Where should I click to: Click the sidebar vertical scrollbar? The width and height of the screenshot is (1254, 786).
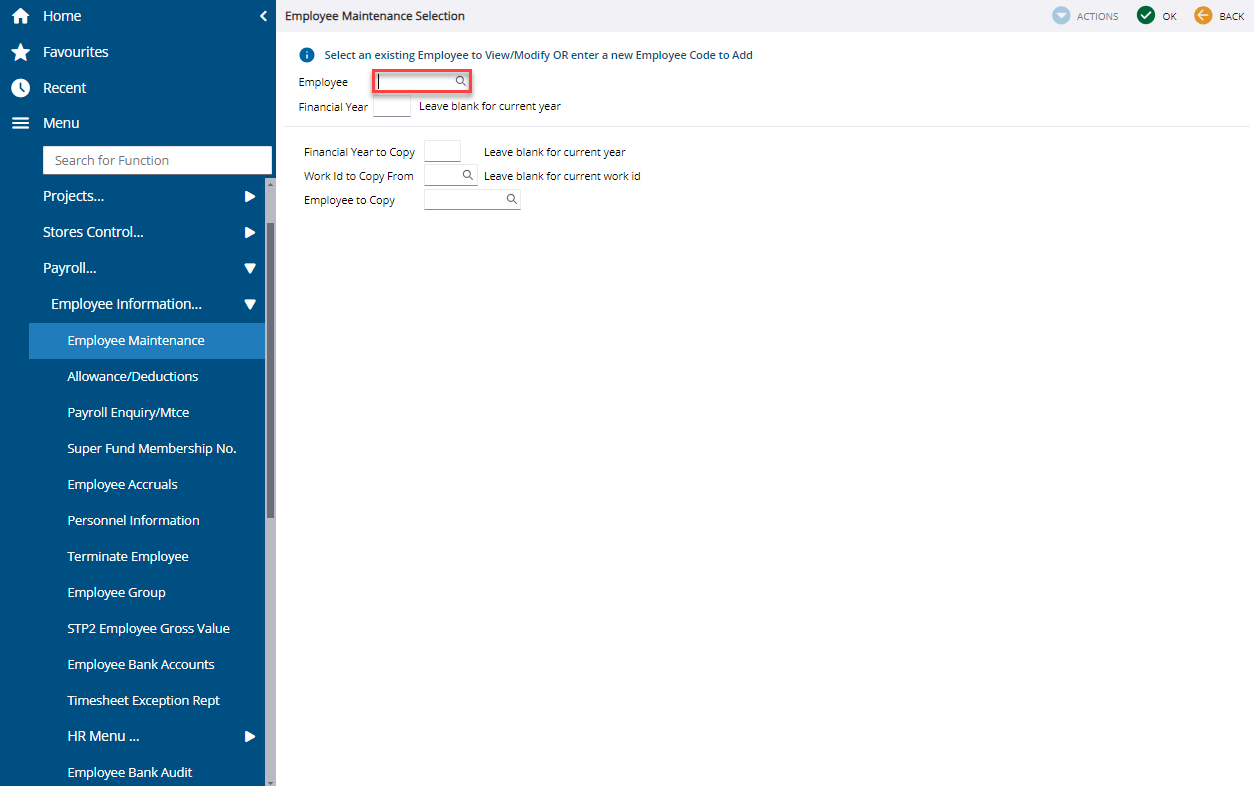point(270,370)
